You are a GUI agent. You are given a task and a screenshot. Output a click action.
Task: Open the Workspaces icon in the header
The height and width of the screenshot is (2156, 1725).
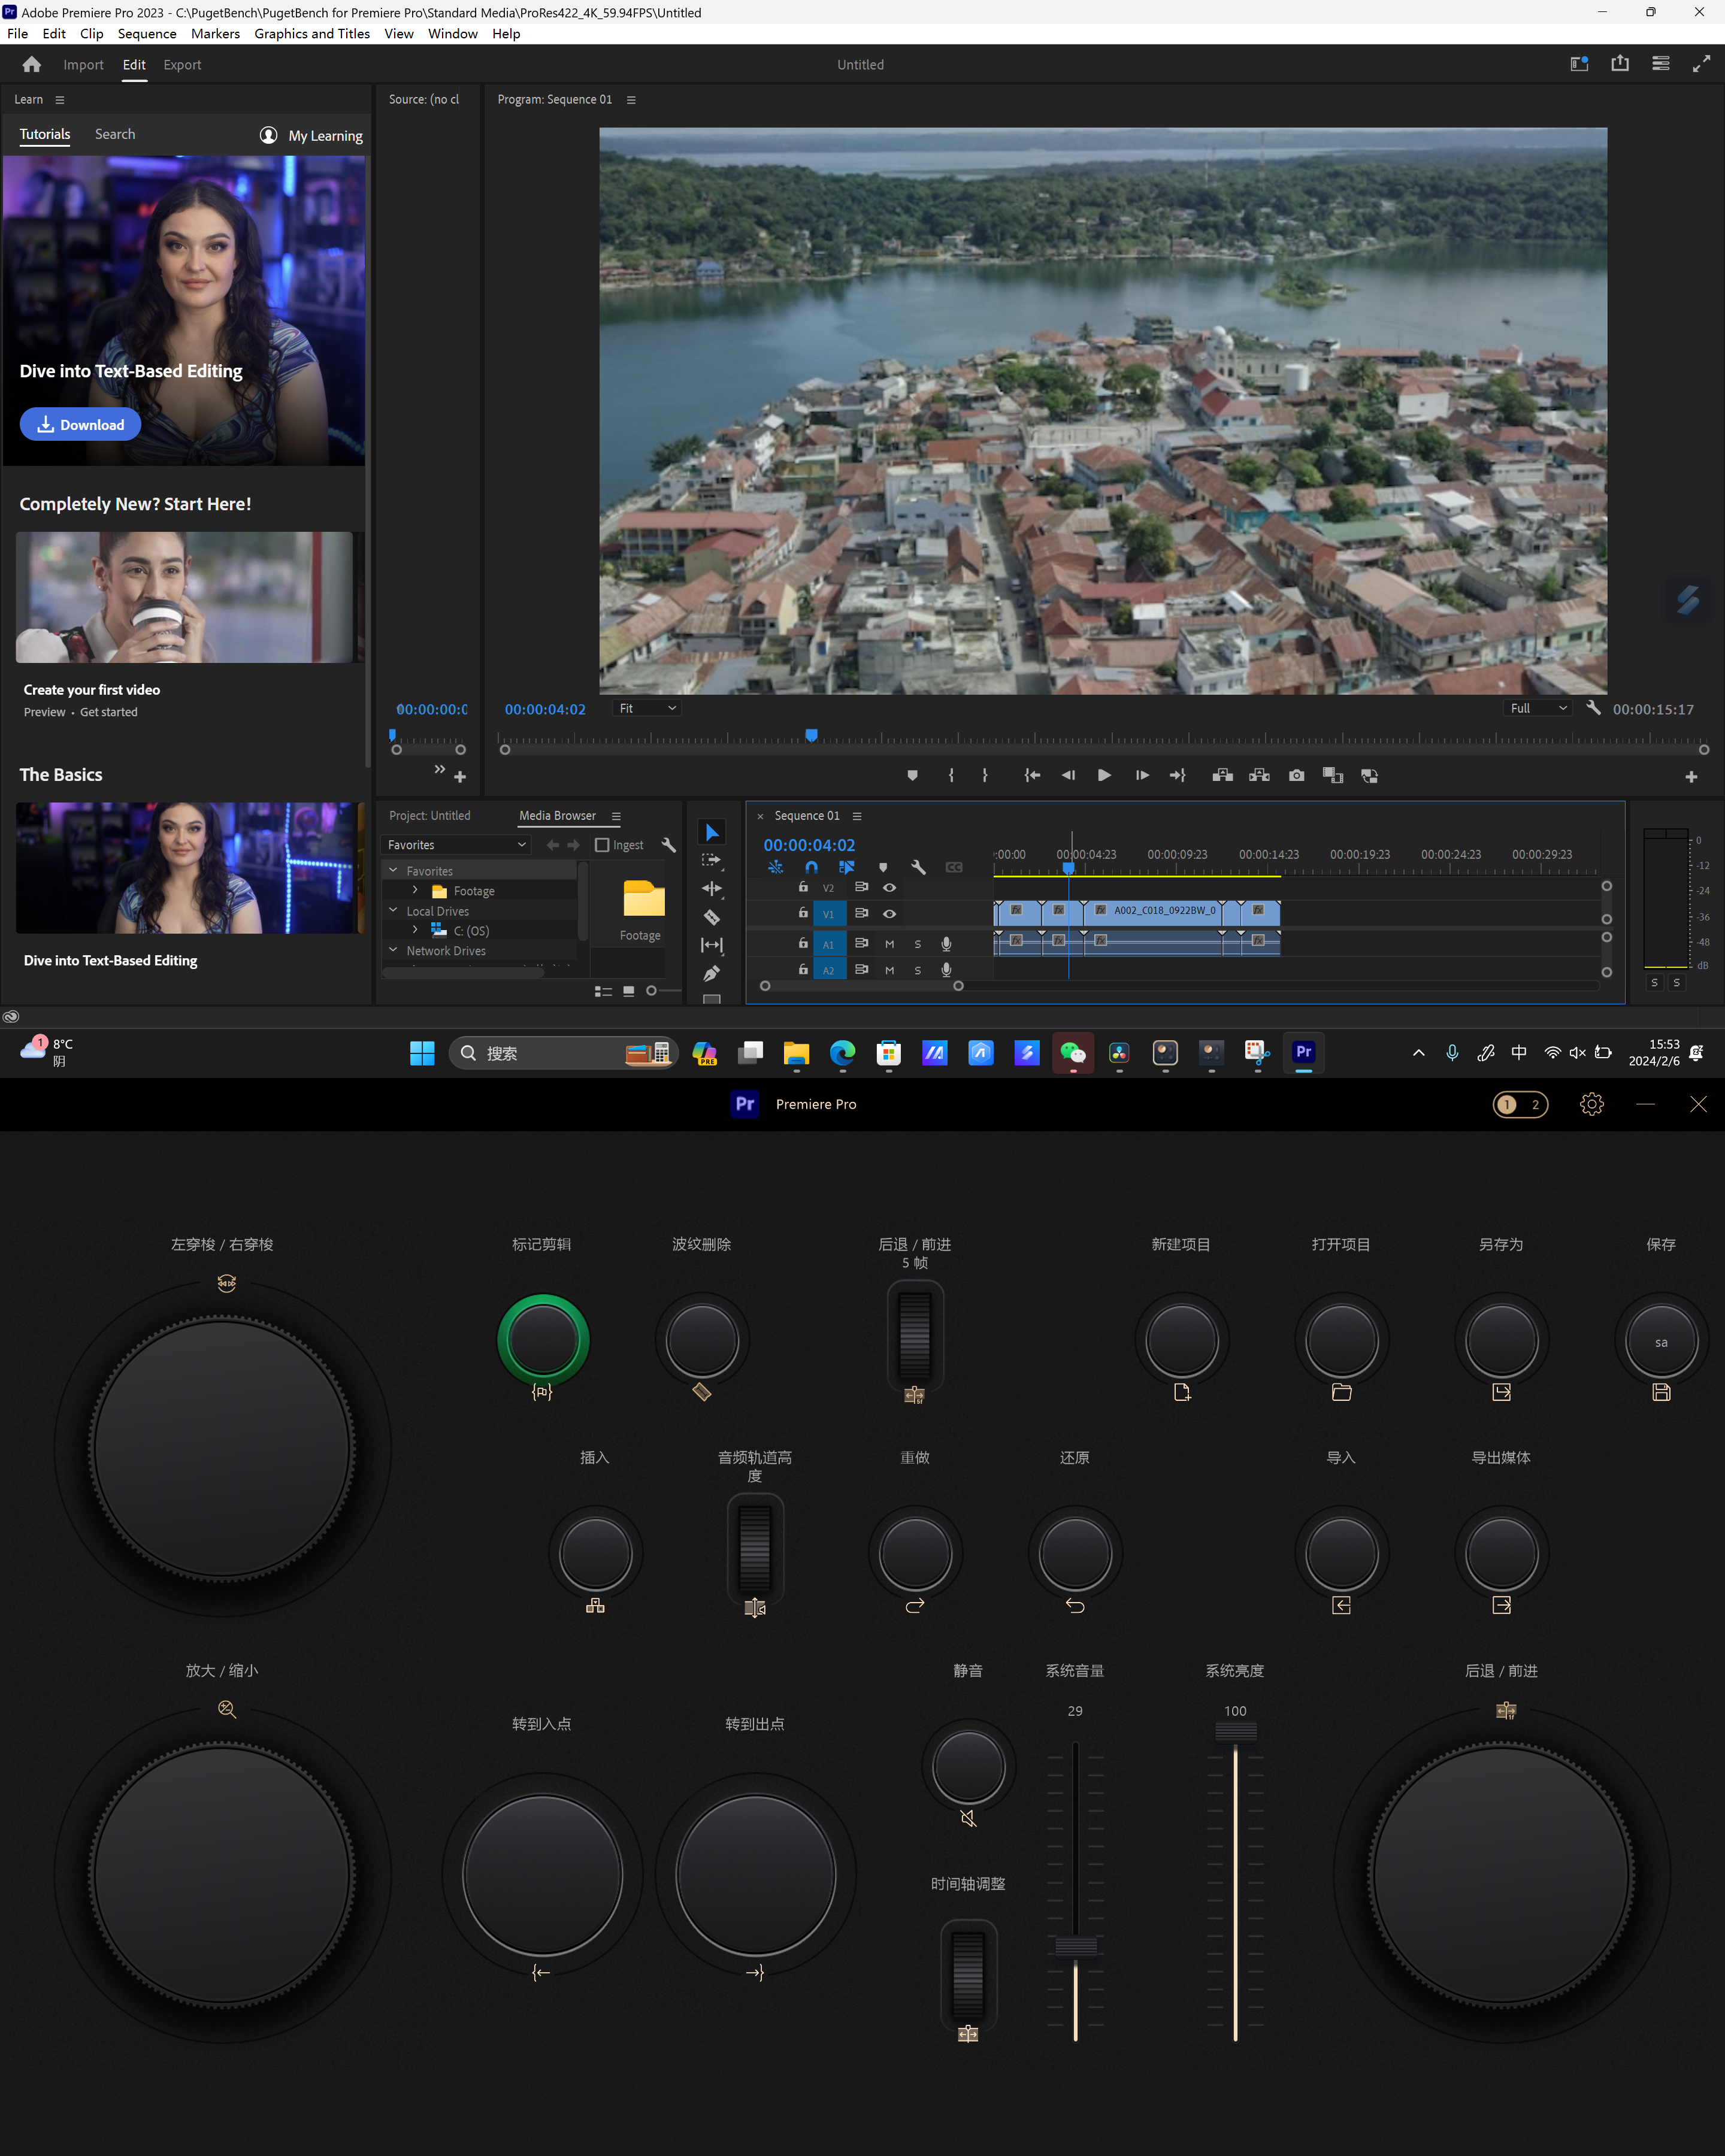(x=1579, y=64)
